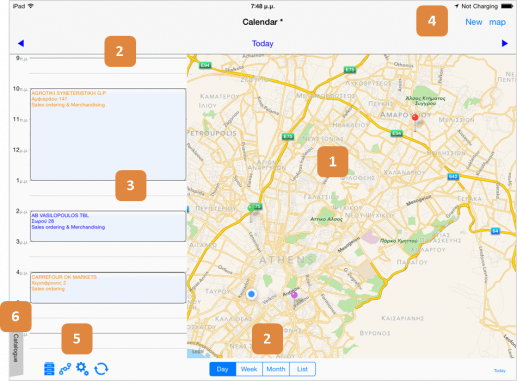
Task: Tap the location services arrow icon
Action: click(457, 6)
